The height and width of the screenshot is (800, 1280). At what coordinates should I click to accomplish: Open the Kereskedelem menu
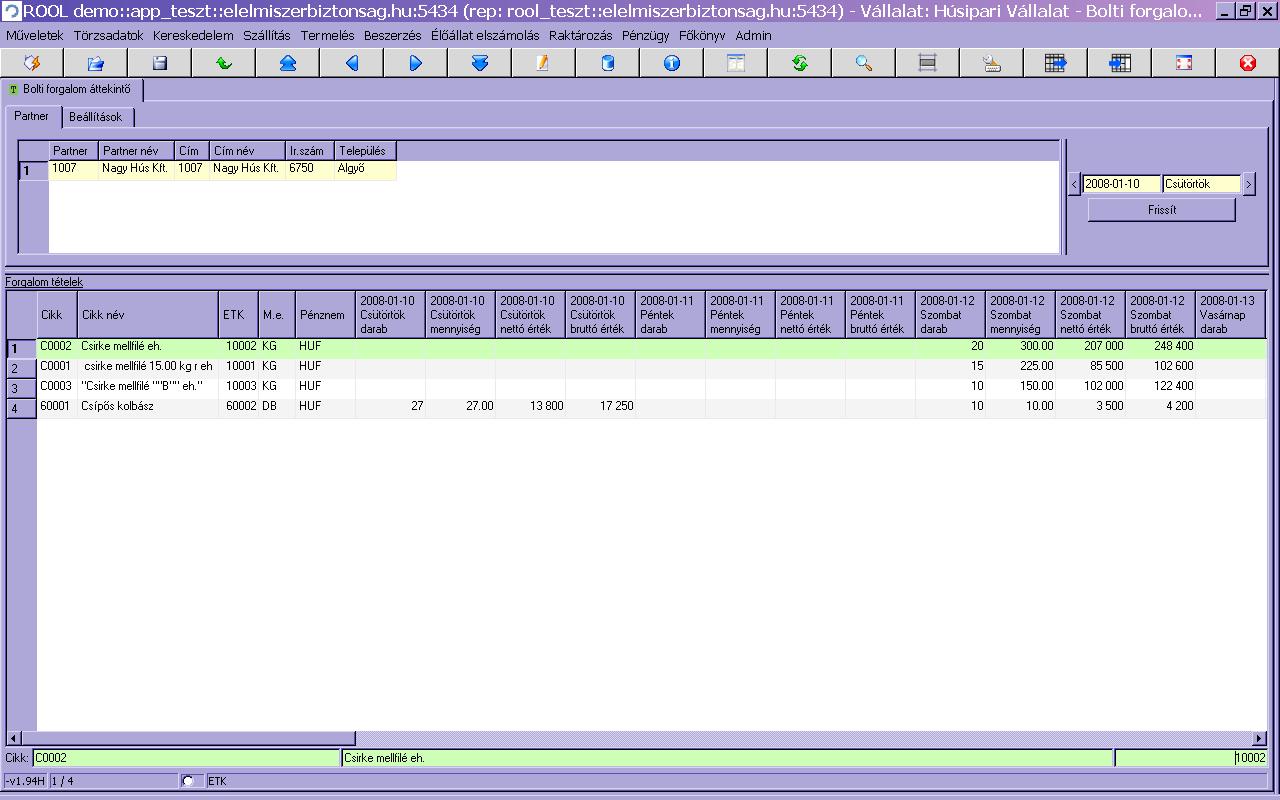click(193, 35)
